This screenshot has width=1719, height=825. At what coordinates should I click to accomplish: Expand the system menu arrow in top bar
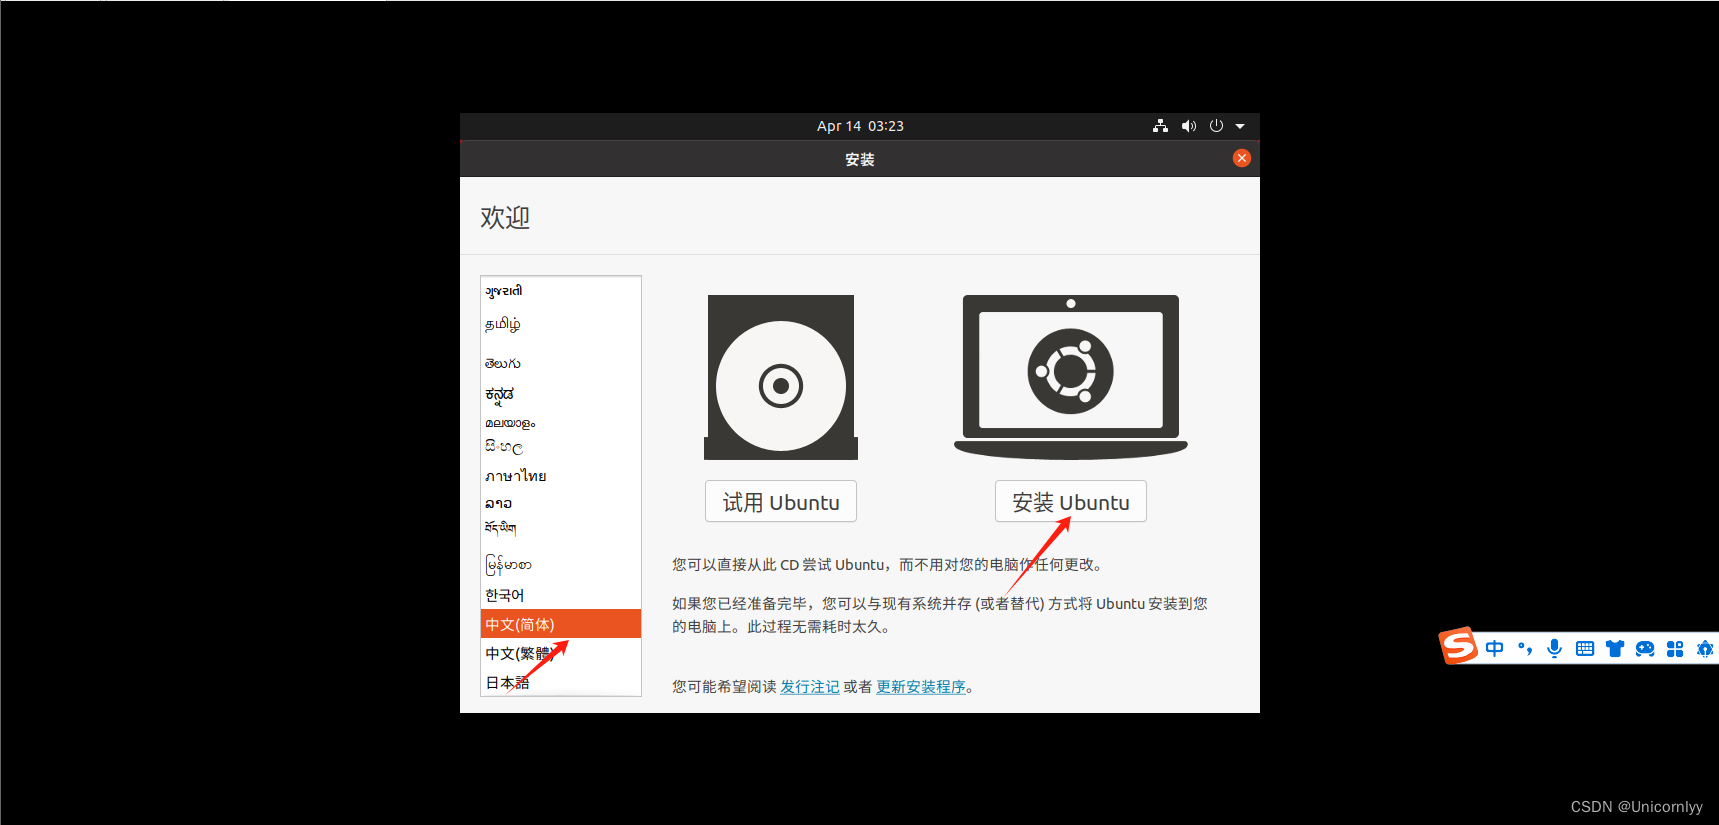point(1240,126)
